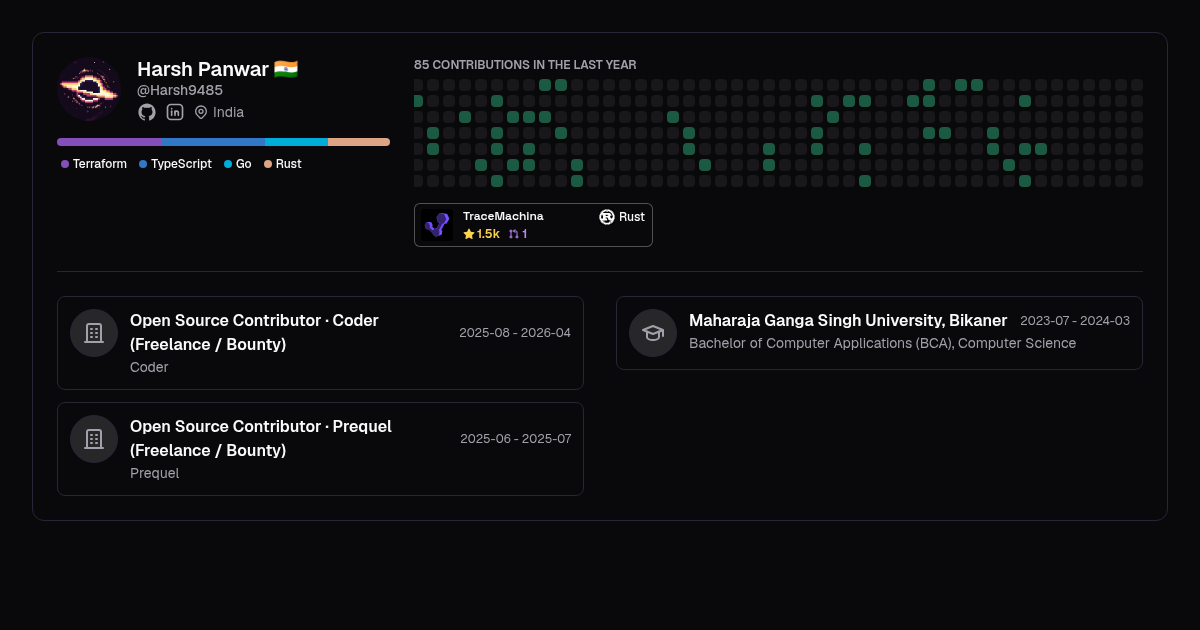Click the Prequel company name subtitle
The width and height of the screenshot is (1200, 630).
click(x=155, y=473)
